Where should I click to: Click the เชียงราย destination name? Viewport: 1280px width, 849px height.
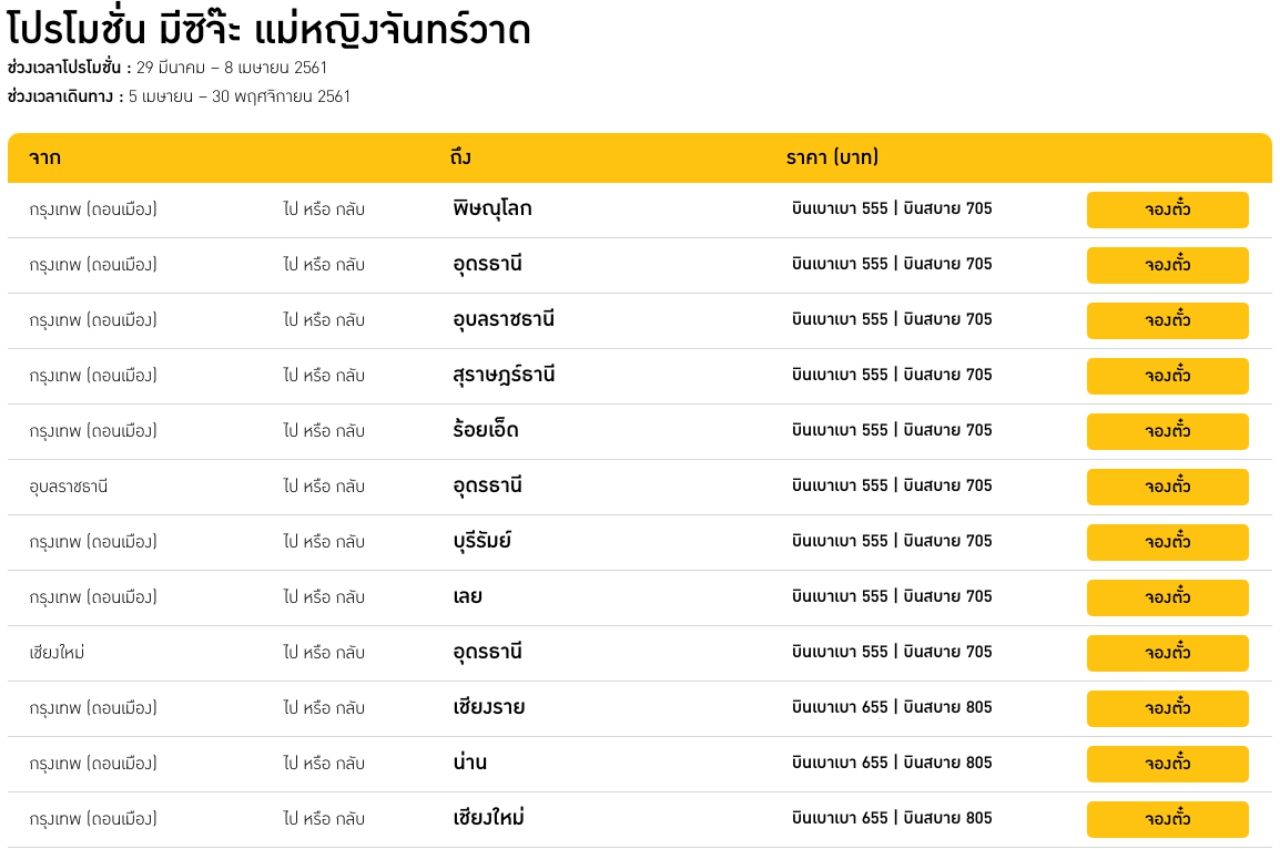(x=488, y=708)
